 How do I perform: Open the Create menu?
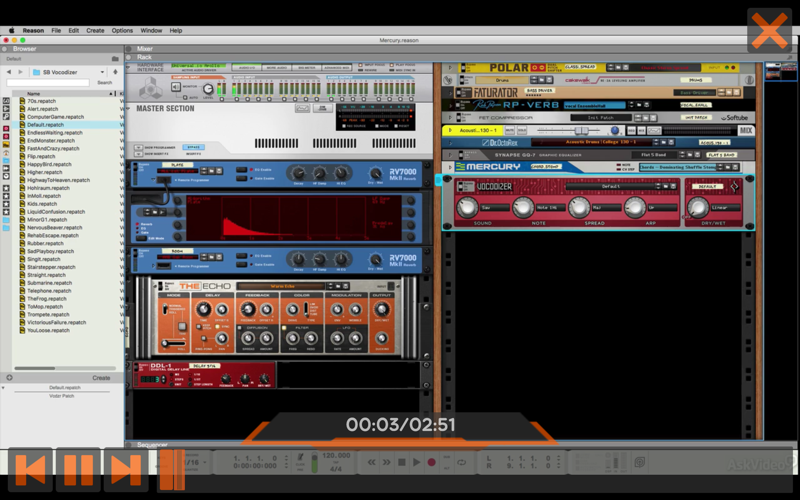(95, 31)
